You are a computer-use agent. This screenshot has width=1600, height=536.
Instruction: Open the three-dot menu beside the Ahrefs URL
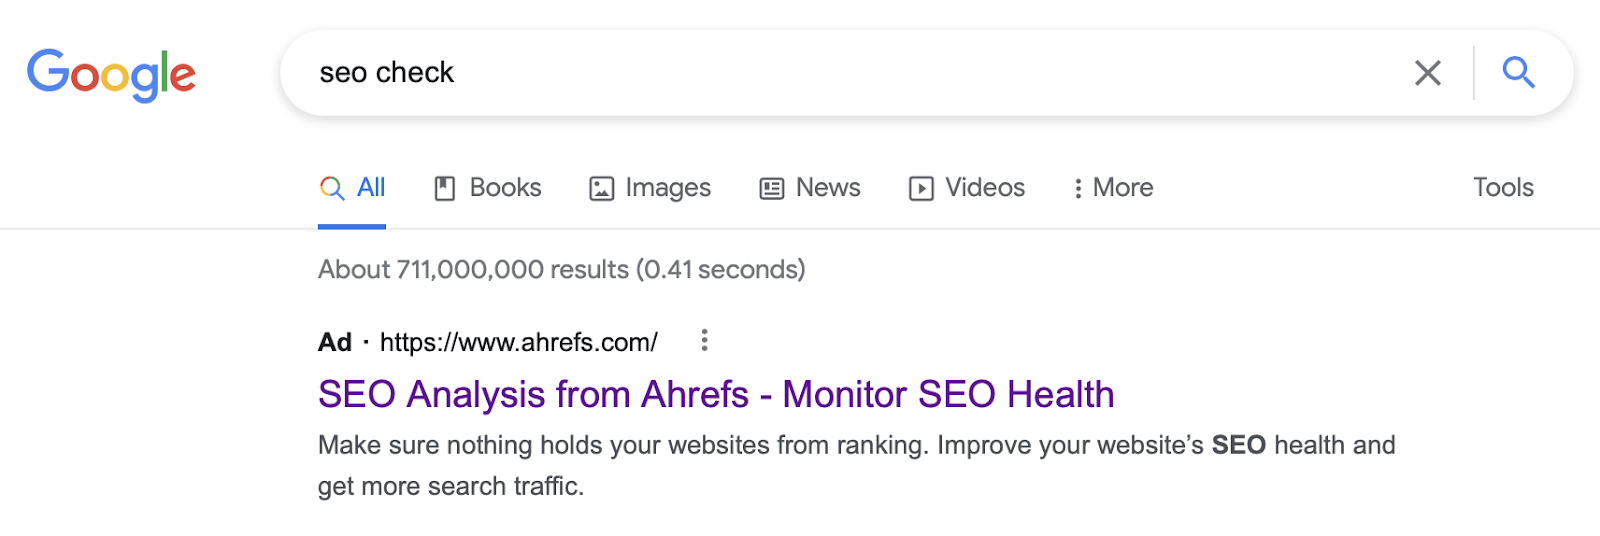coord(704,341)
